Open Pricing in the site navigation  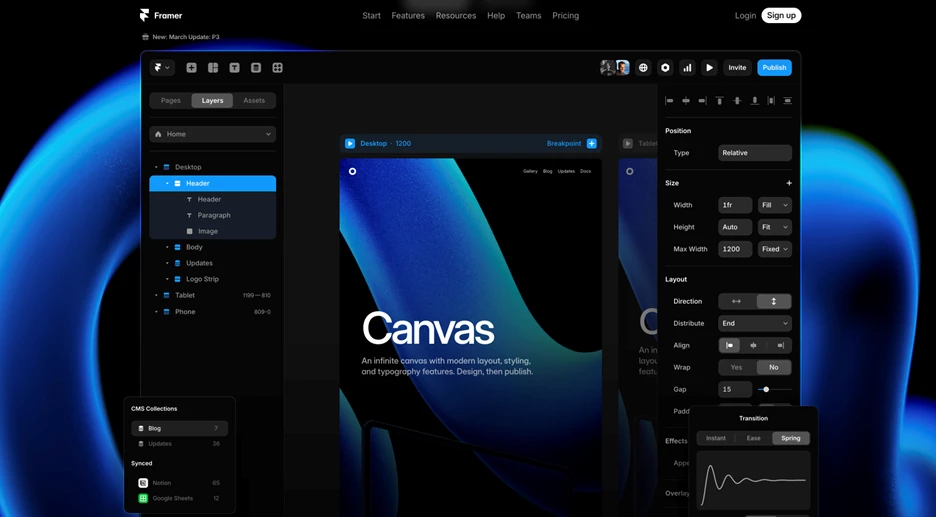point(566,16)
